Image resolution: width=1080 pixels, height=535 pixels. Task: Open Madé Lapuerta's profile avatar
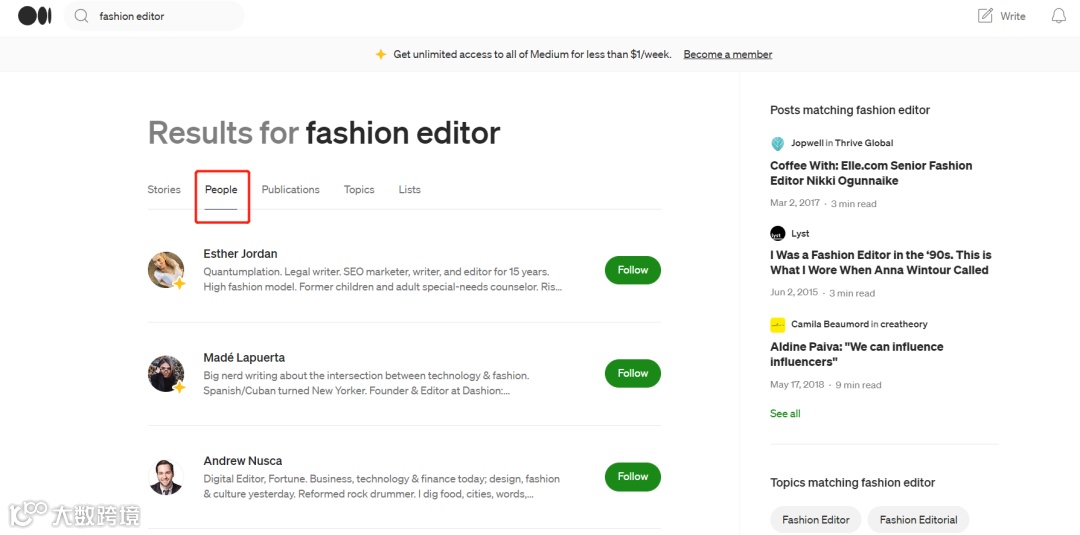[x=166, y=374]
